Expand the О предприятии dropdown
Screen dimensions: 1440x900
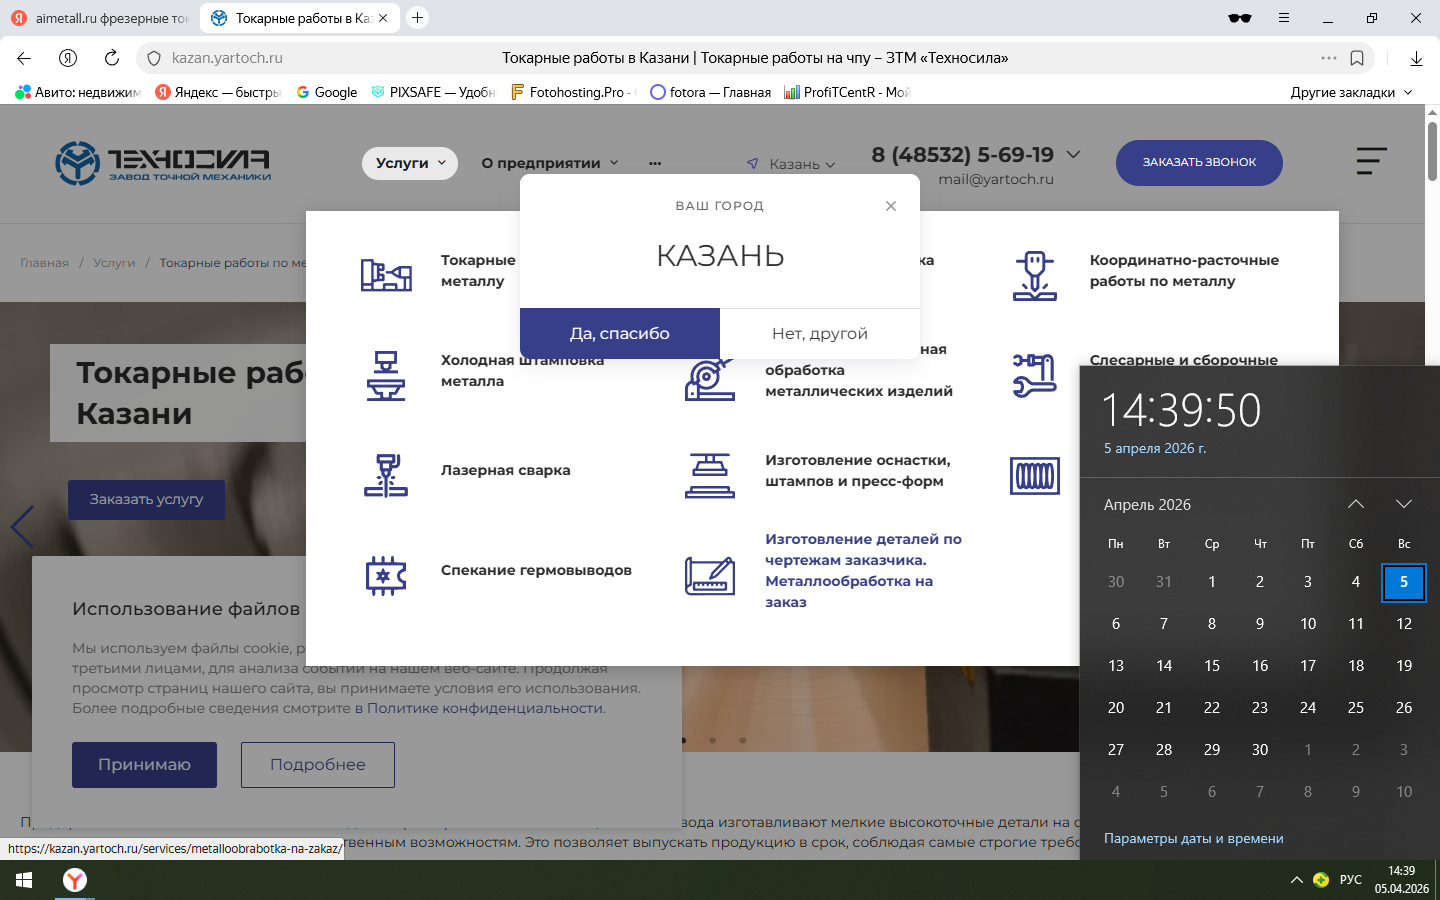[549, 163]
